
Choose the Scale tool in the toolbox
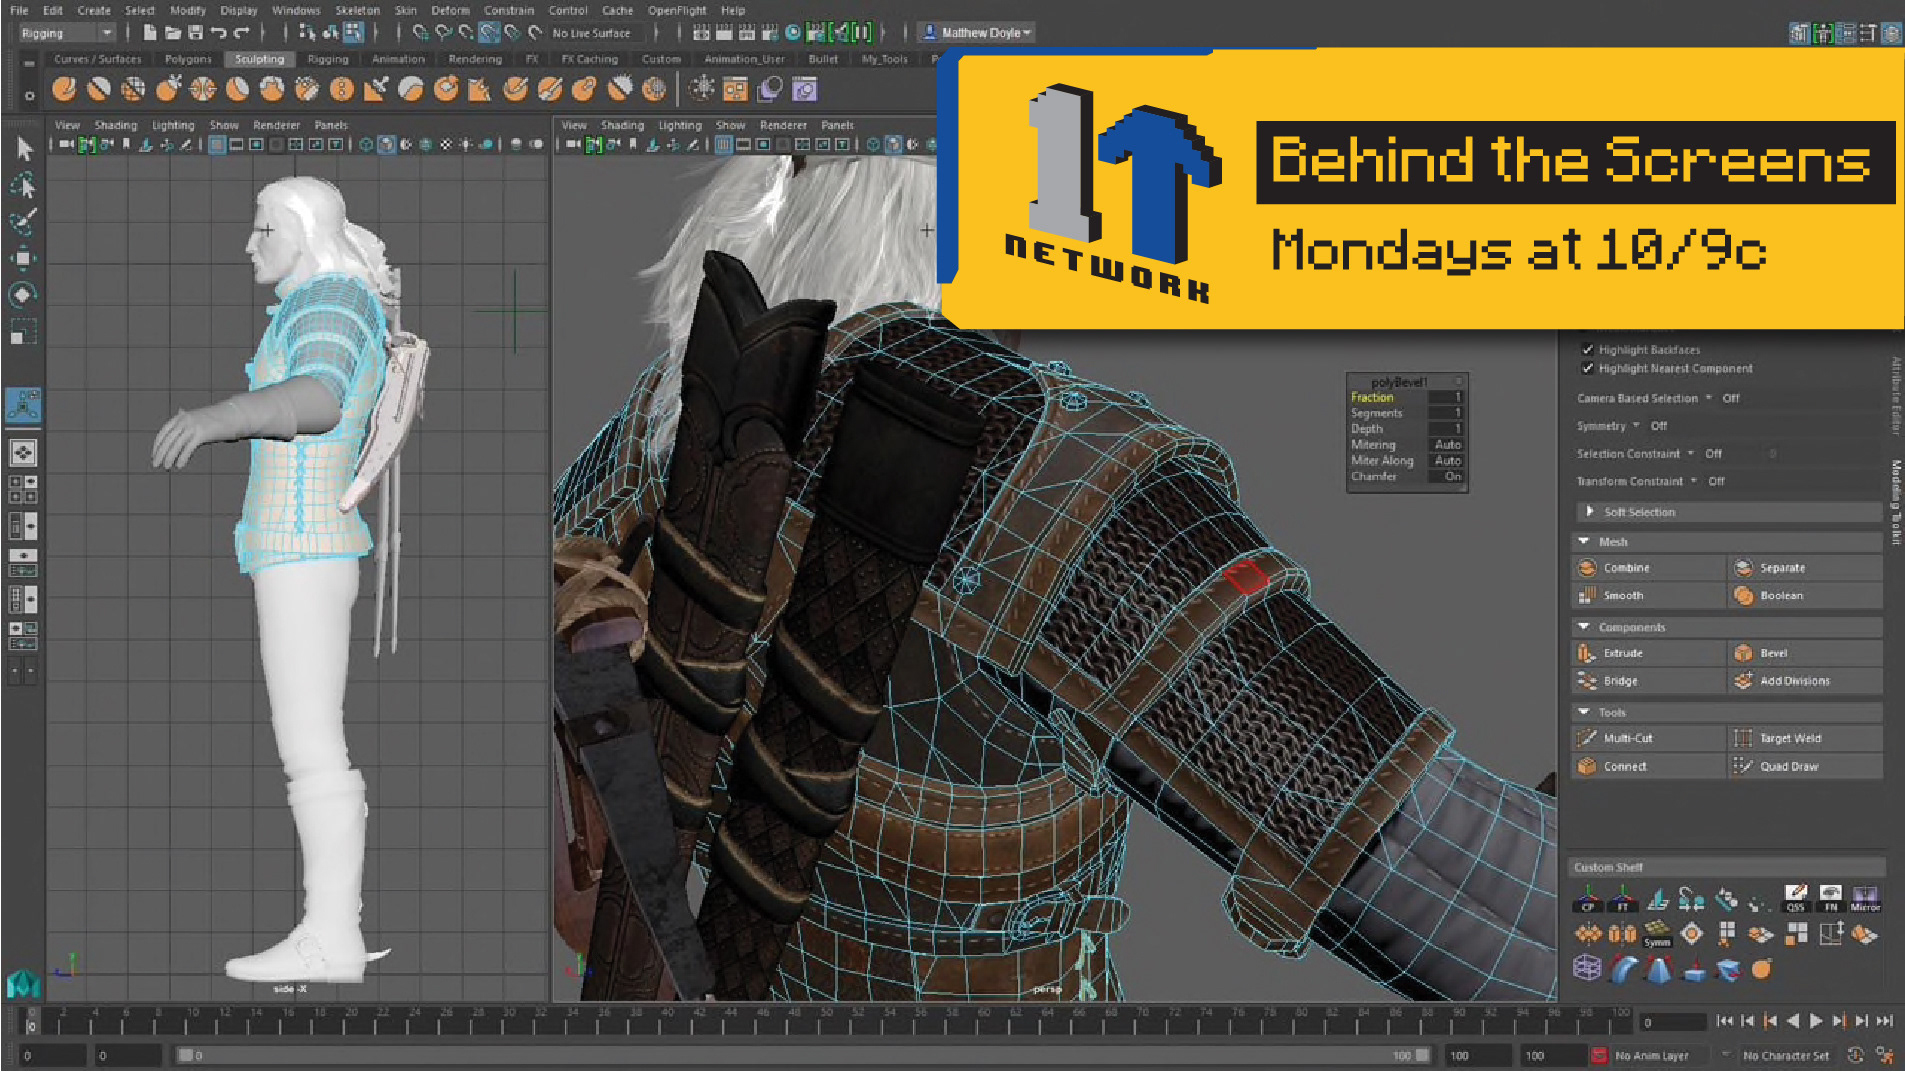tap(24, 331)
